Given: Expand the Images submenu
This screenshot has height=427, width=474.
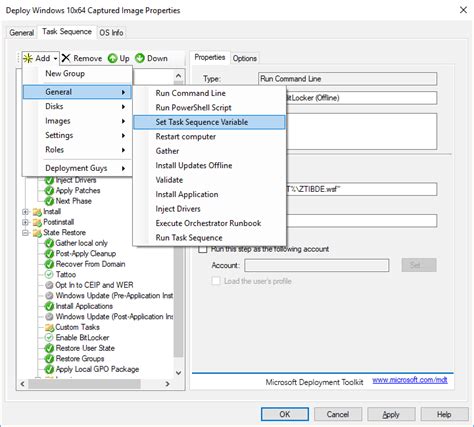Looking at the screenshot, I should click(77, 121).
